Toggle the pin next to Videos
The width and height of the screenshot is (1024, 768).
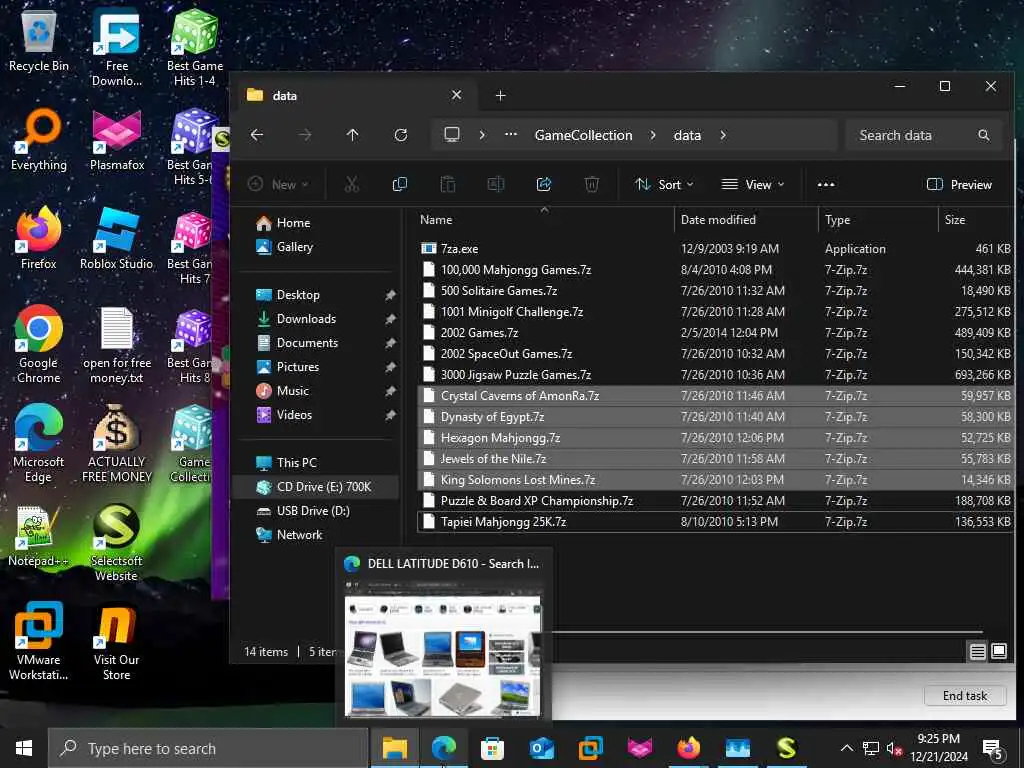tap(390, 415)
